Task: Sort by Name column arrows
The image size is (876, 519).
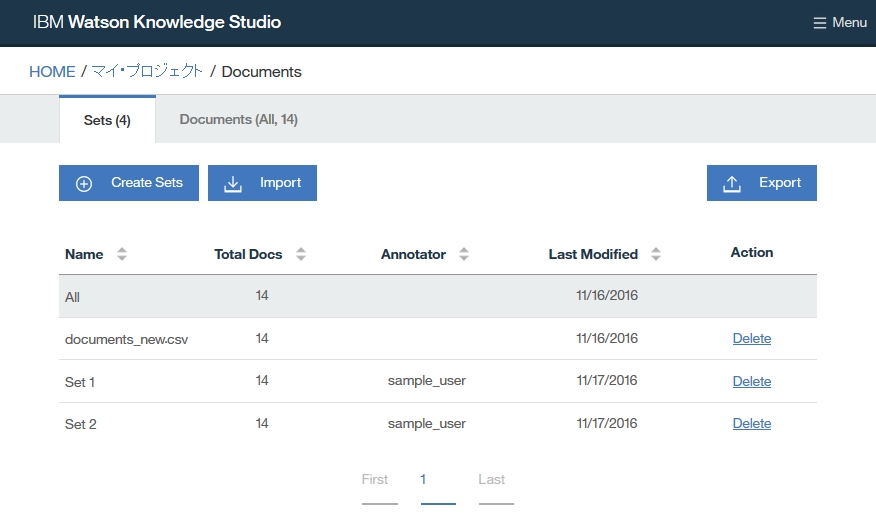Action: (122, 254)
